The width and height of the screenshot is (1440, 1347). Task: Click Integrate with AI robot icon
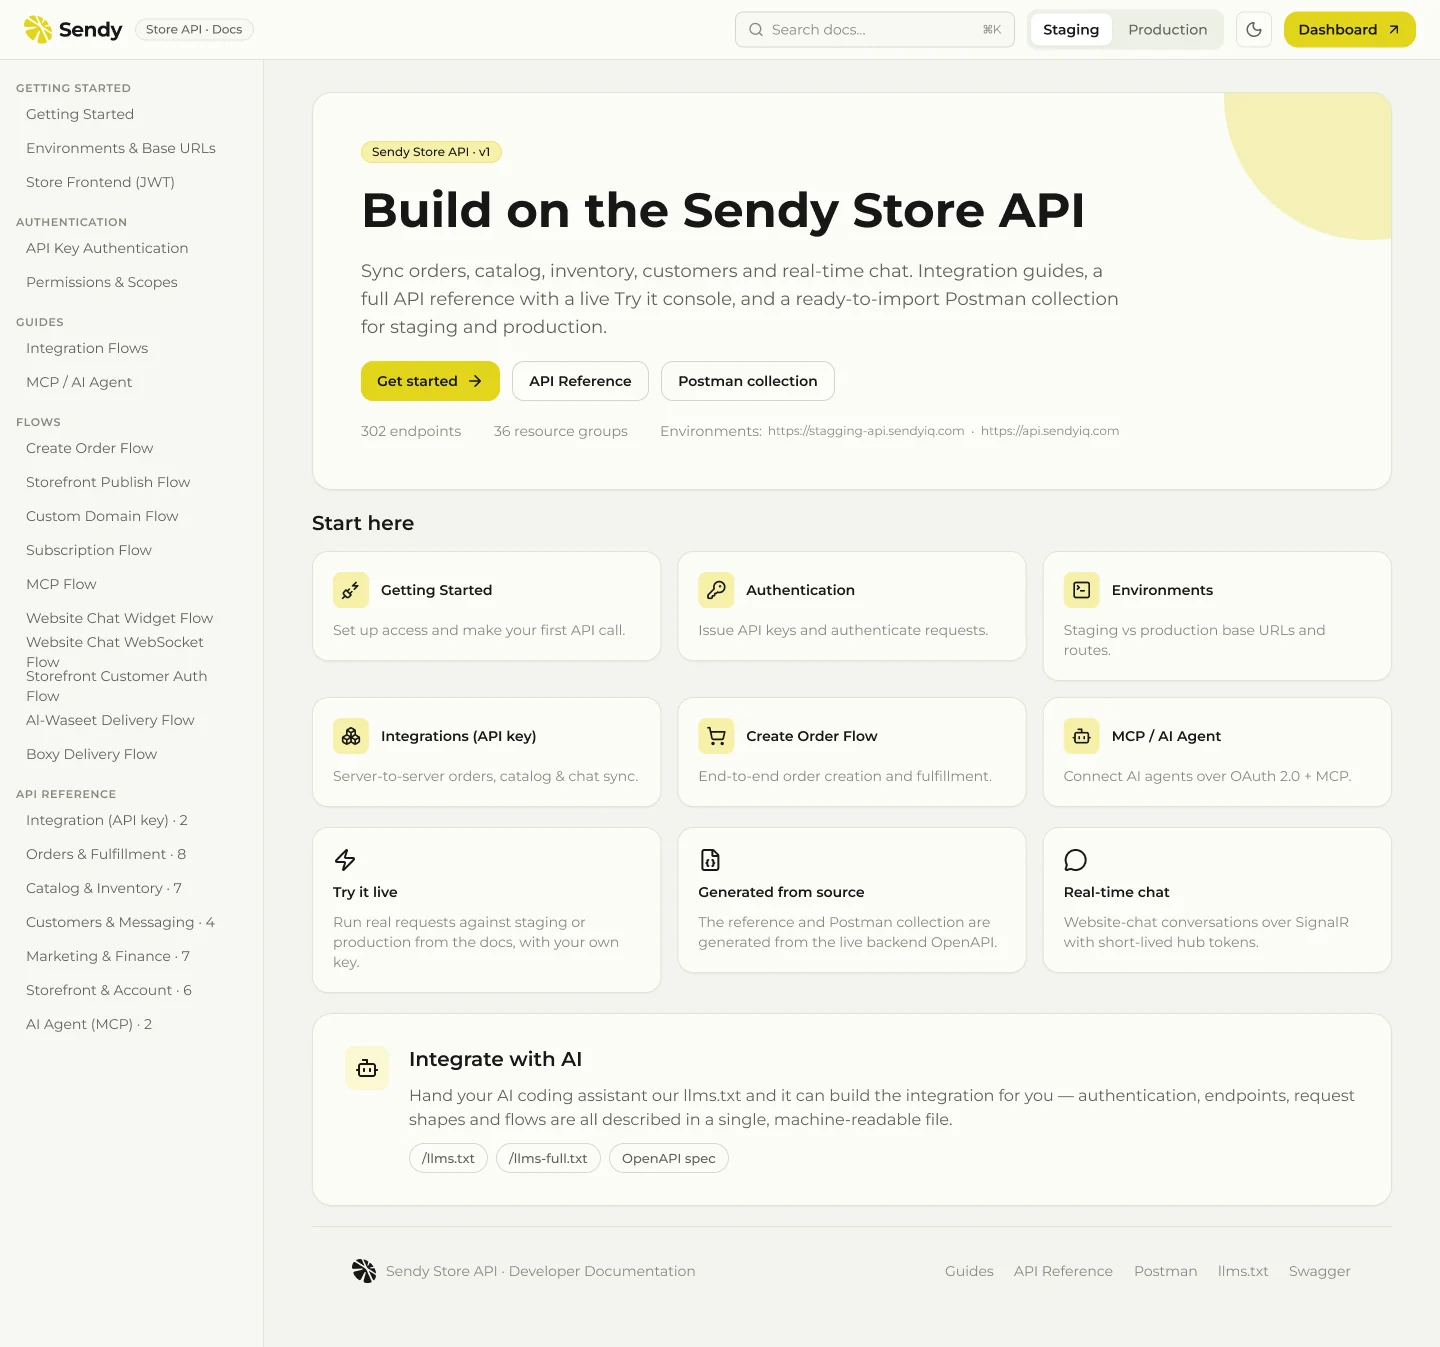367,1068
